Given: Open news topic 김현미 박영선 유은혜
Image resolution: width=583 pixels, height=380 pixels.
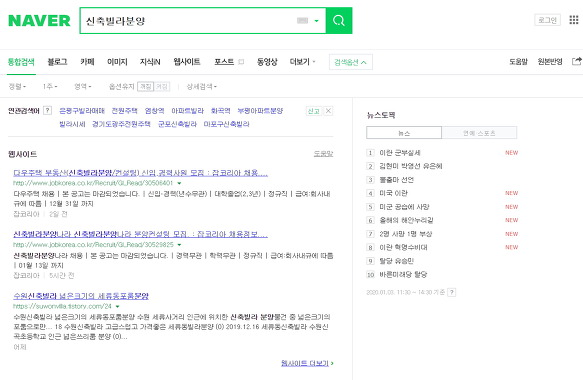Looking at the screenshot, I should pyautogui.click(x=411, y=166).
